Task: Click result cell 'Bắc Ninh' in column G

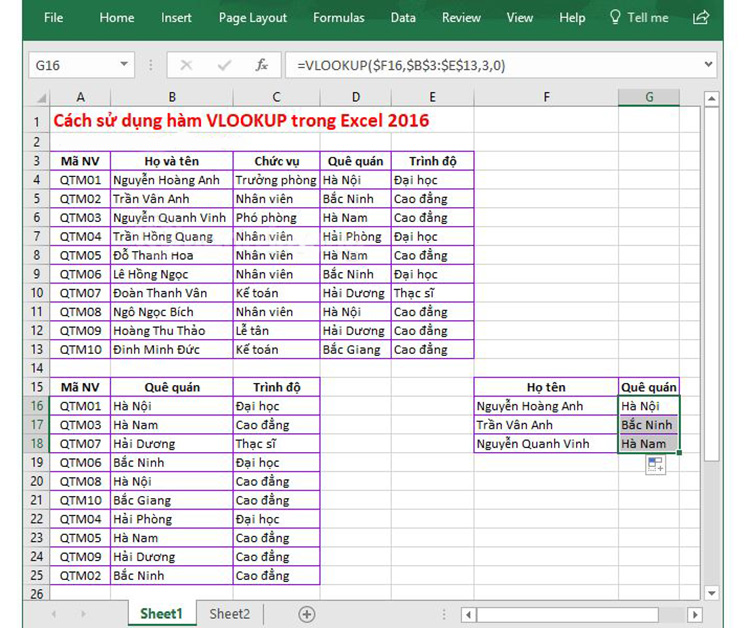Action: [x=649, y=425]
